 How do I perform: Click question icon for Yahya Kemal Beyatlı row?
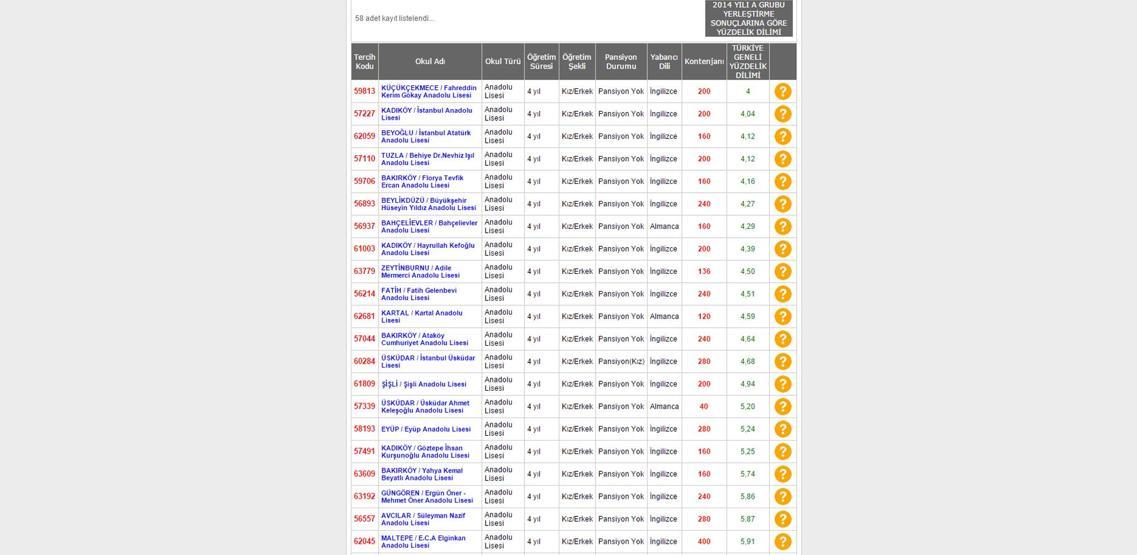coord(782,474)
